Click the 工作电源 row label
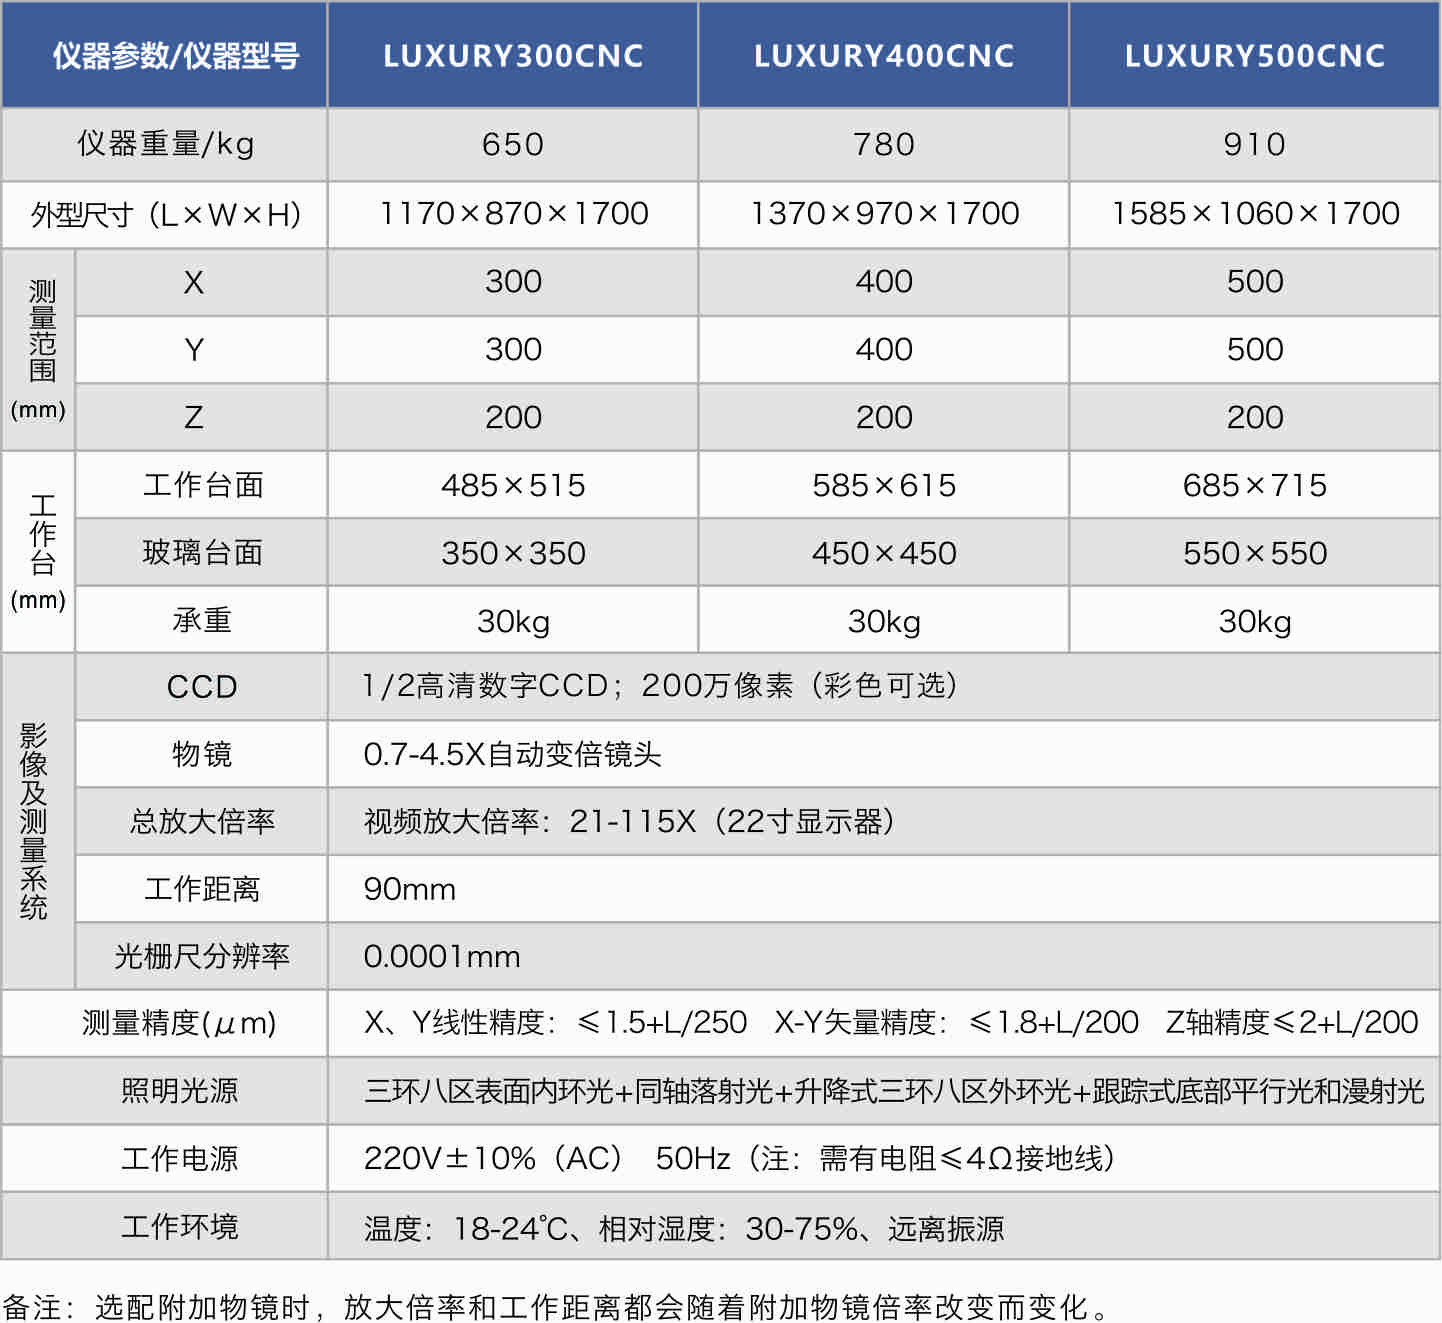This screenshot has width=1442, height=1323. tap(179, 1159)
